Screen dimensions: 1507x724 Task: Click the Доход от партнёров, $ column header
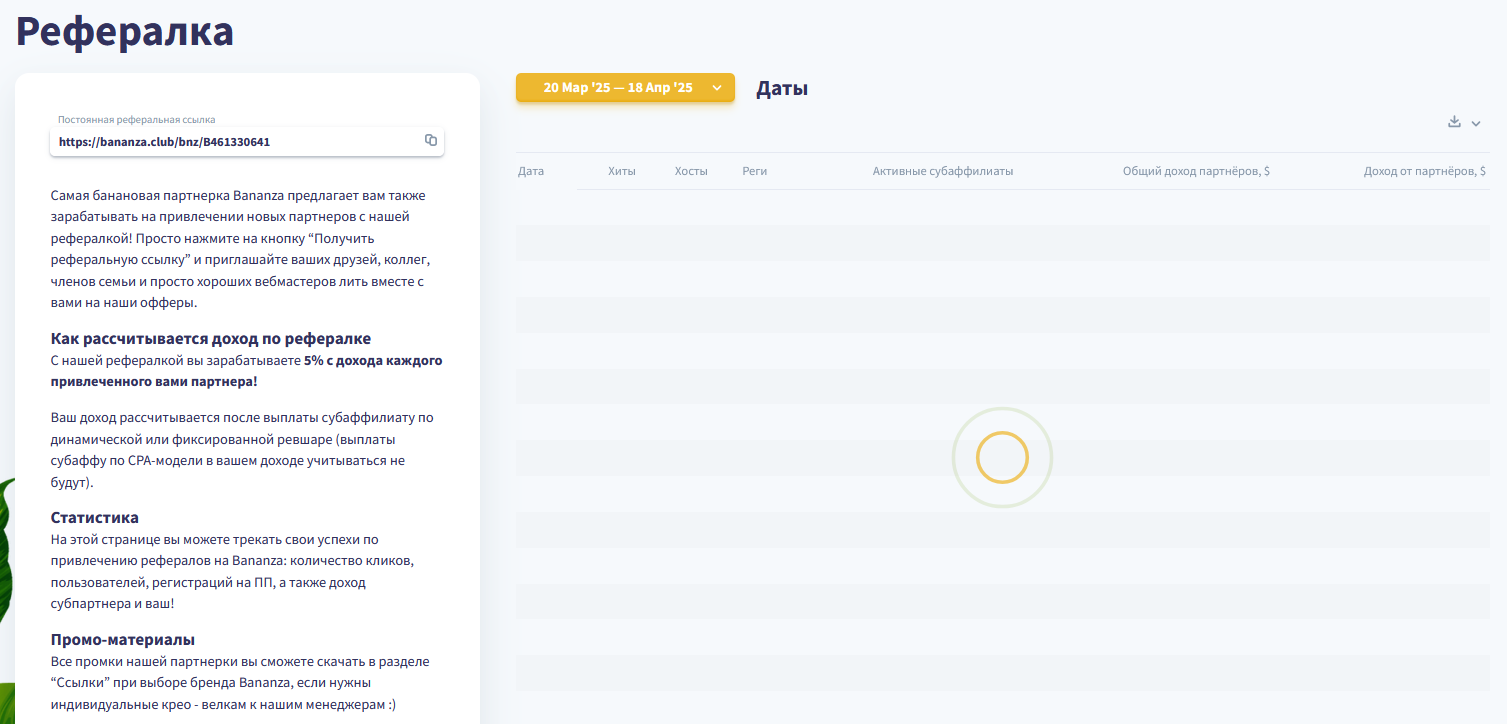click(x=1425, y=171)
